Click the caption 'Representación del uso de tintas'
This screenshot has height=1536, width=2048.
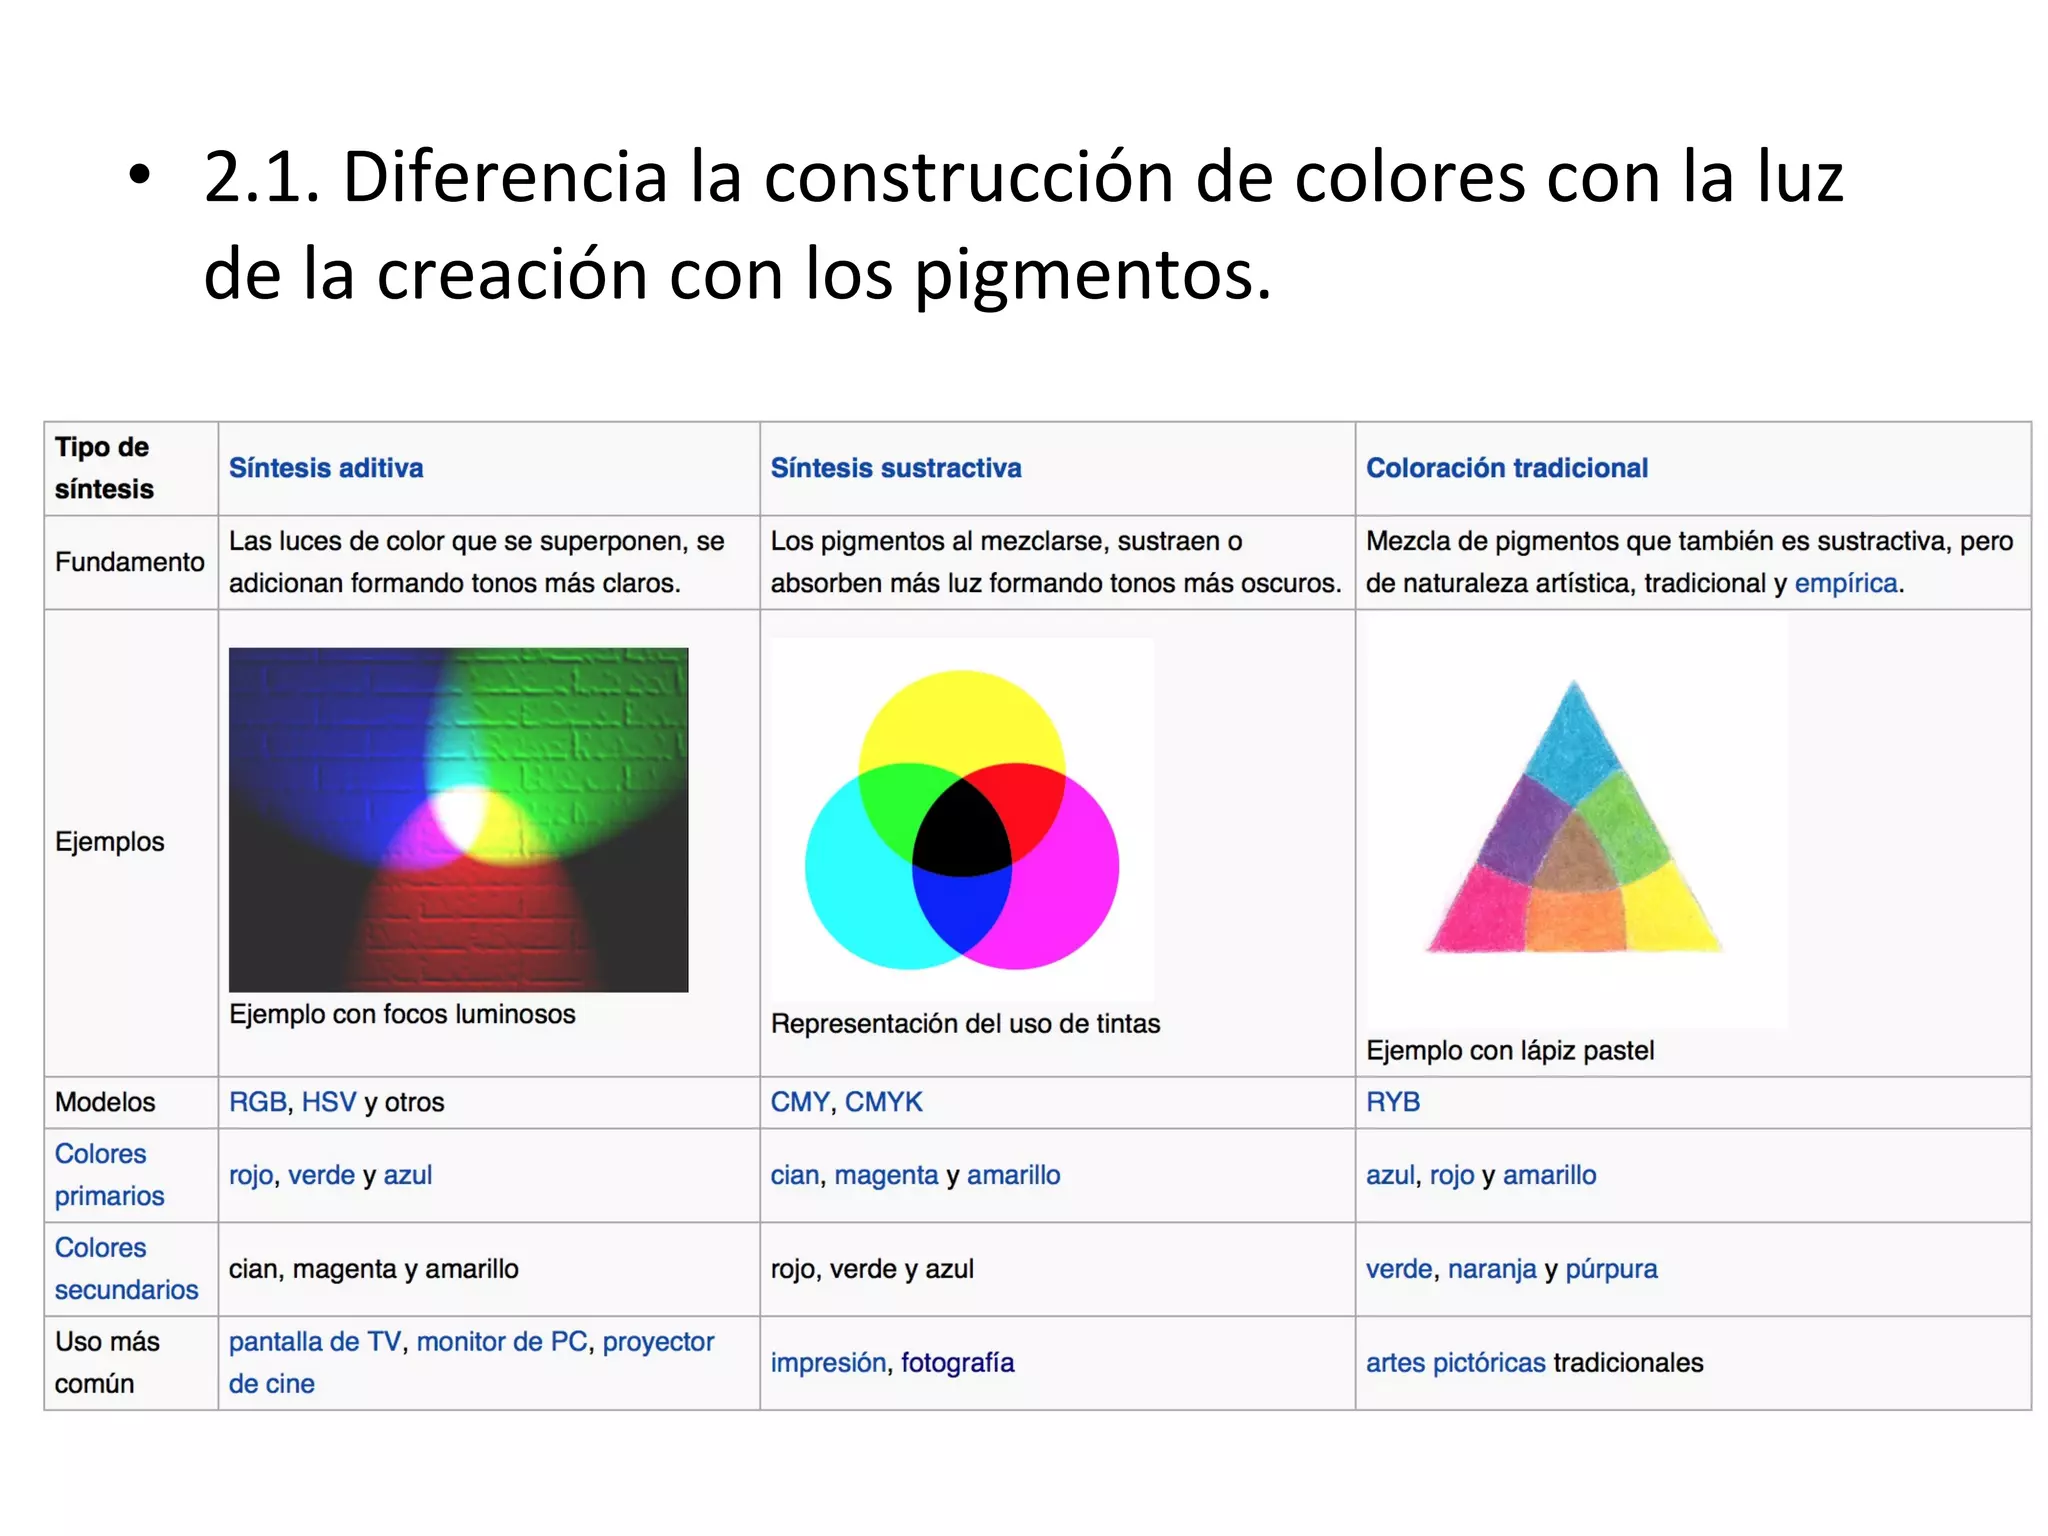pos(965,1024)
